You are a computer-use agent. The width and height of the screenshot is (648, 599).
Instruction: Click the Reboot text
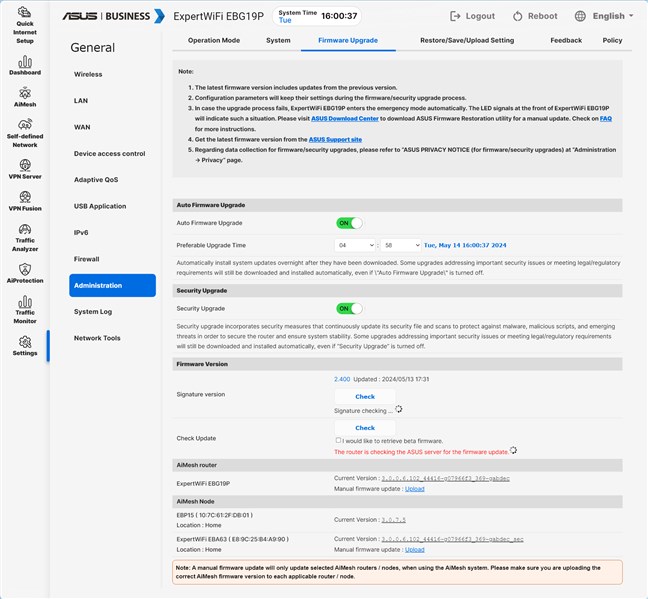click(543, 16)
